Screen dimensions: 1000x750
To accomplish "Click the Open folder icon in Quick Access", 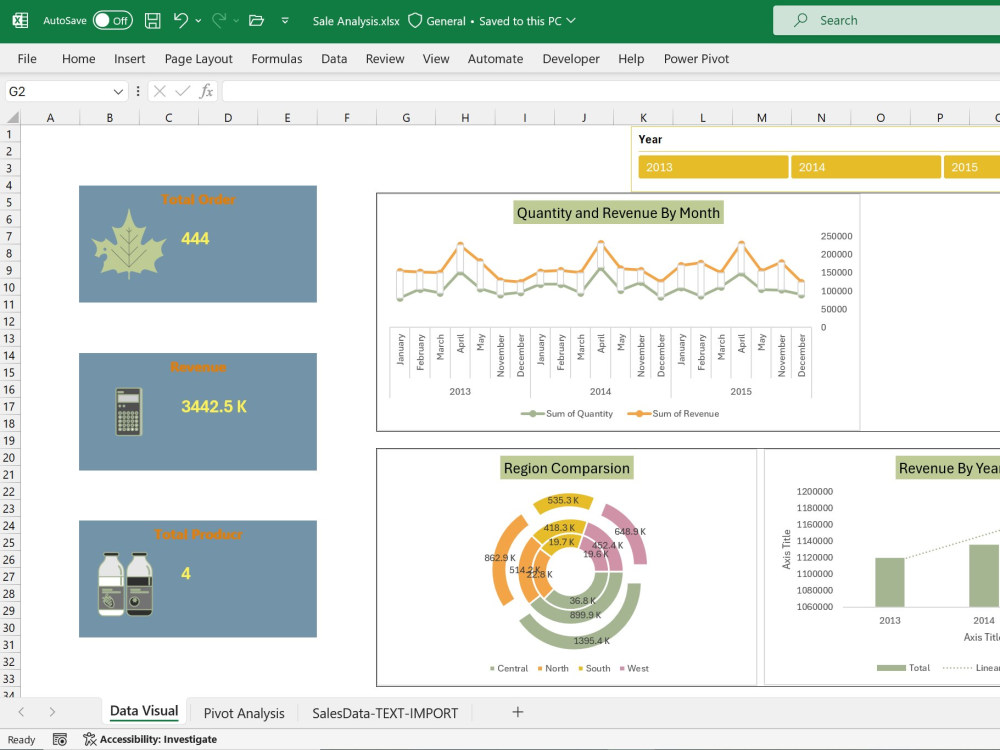I will click(x=256, y=20).
